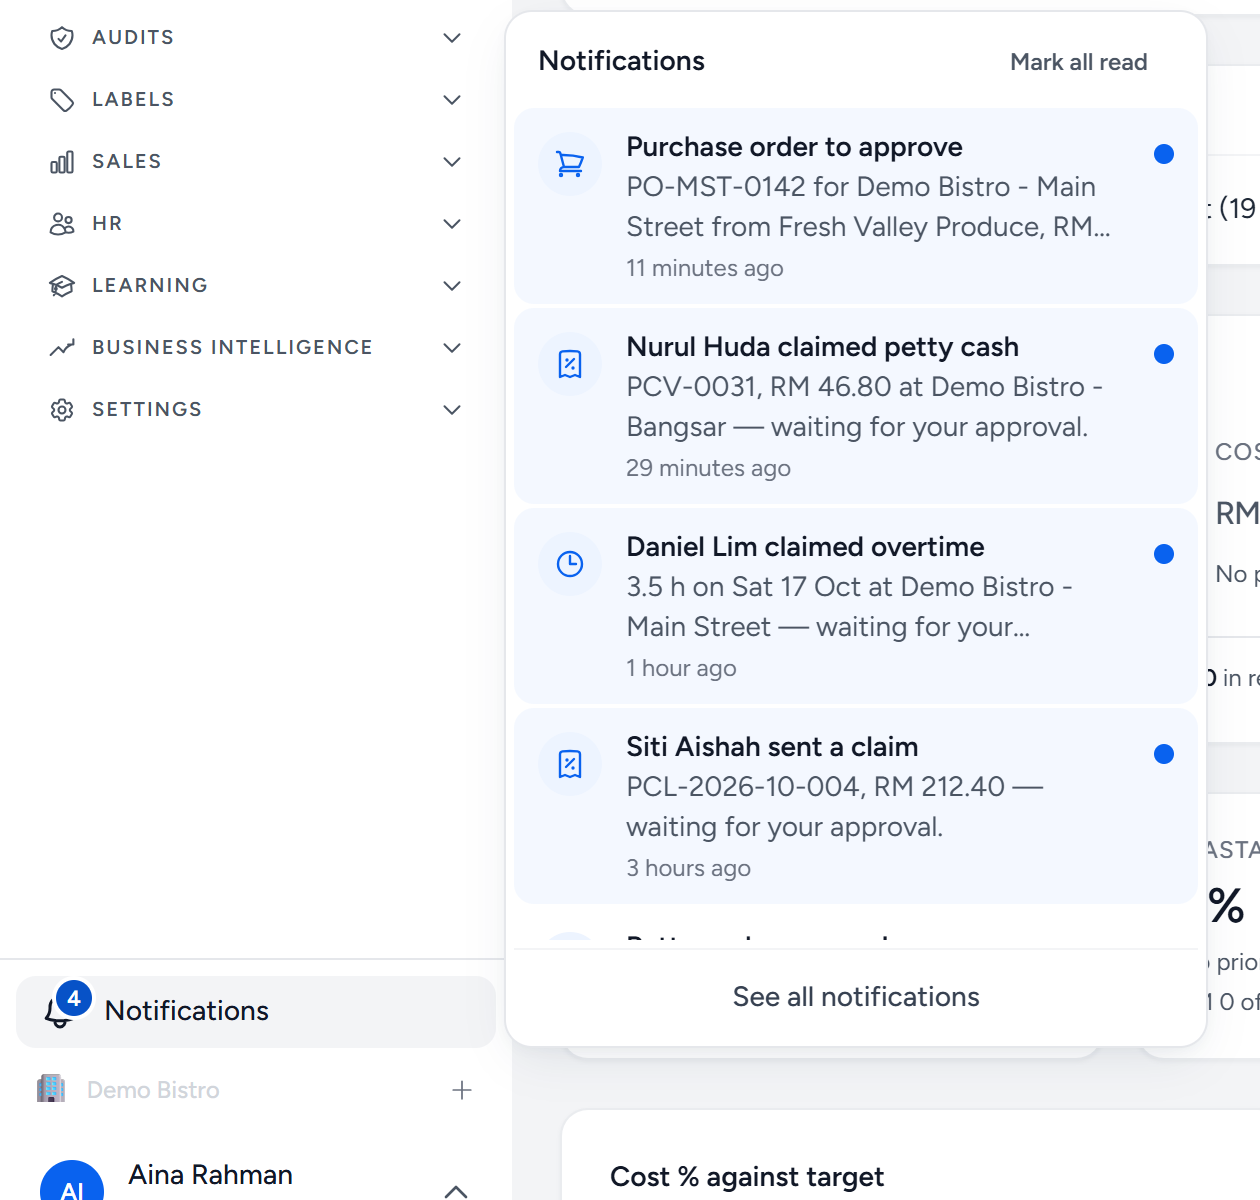Click the Demo Bistro building icon
Image resolution: width=1260 pixels, height=1200 pixels.
(51, 1089)
